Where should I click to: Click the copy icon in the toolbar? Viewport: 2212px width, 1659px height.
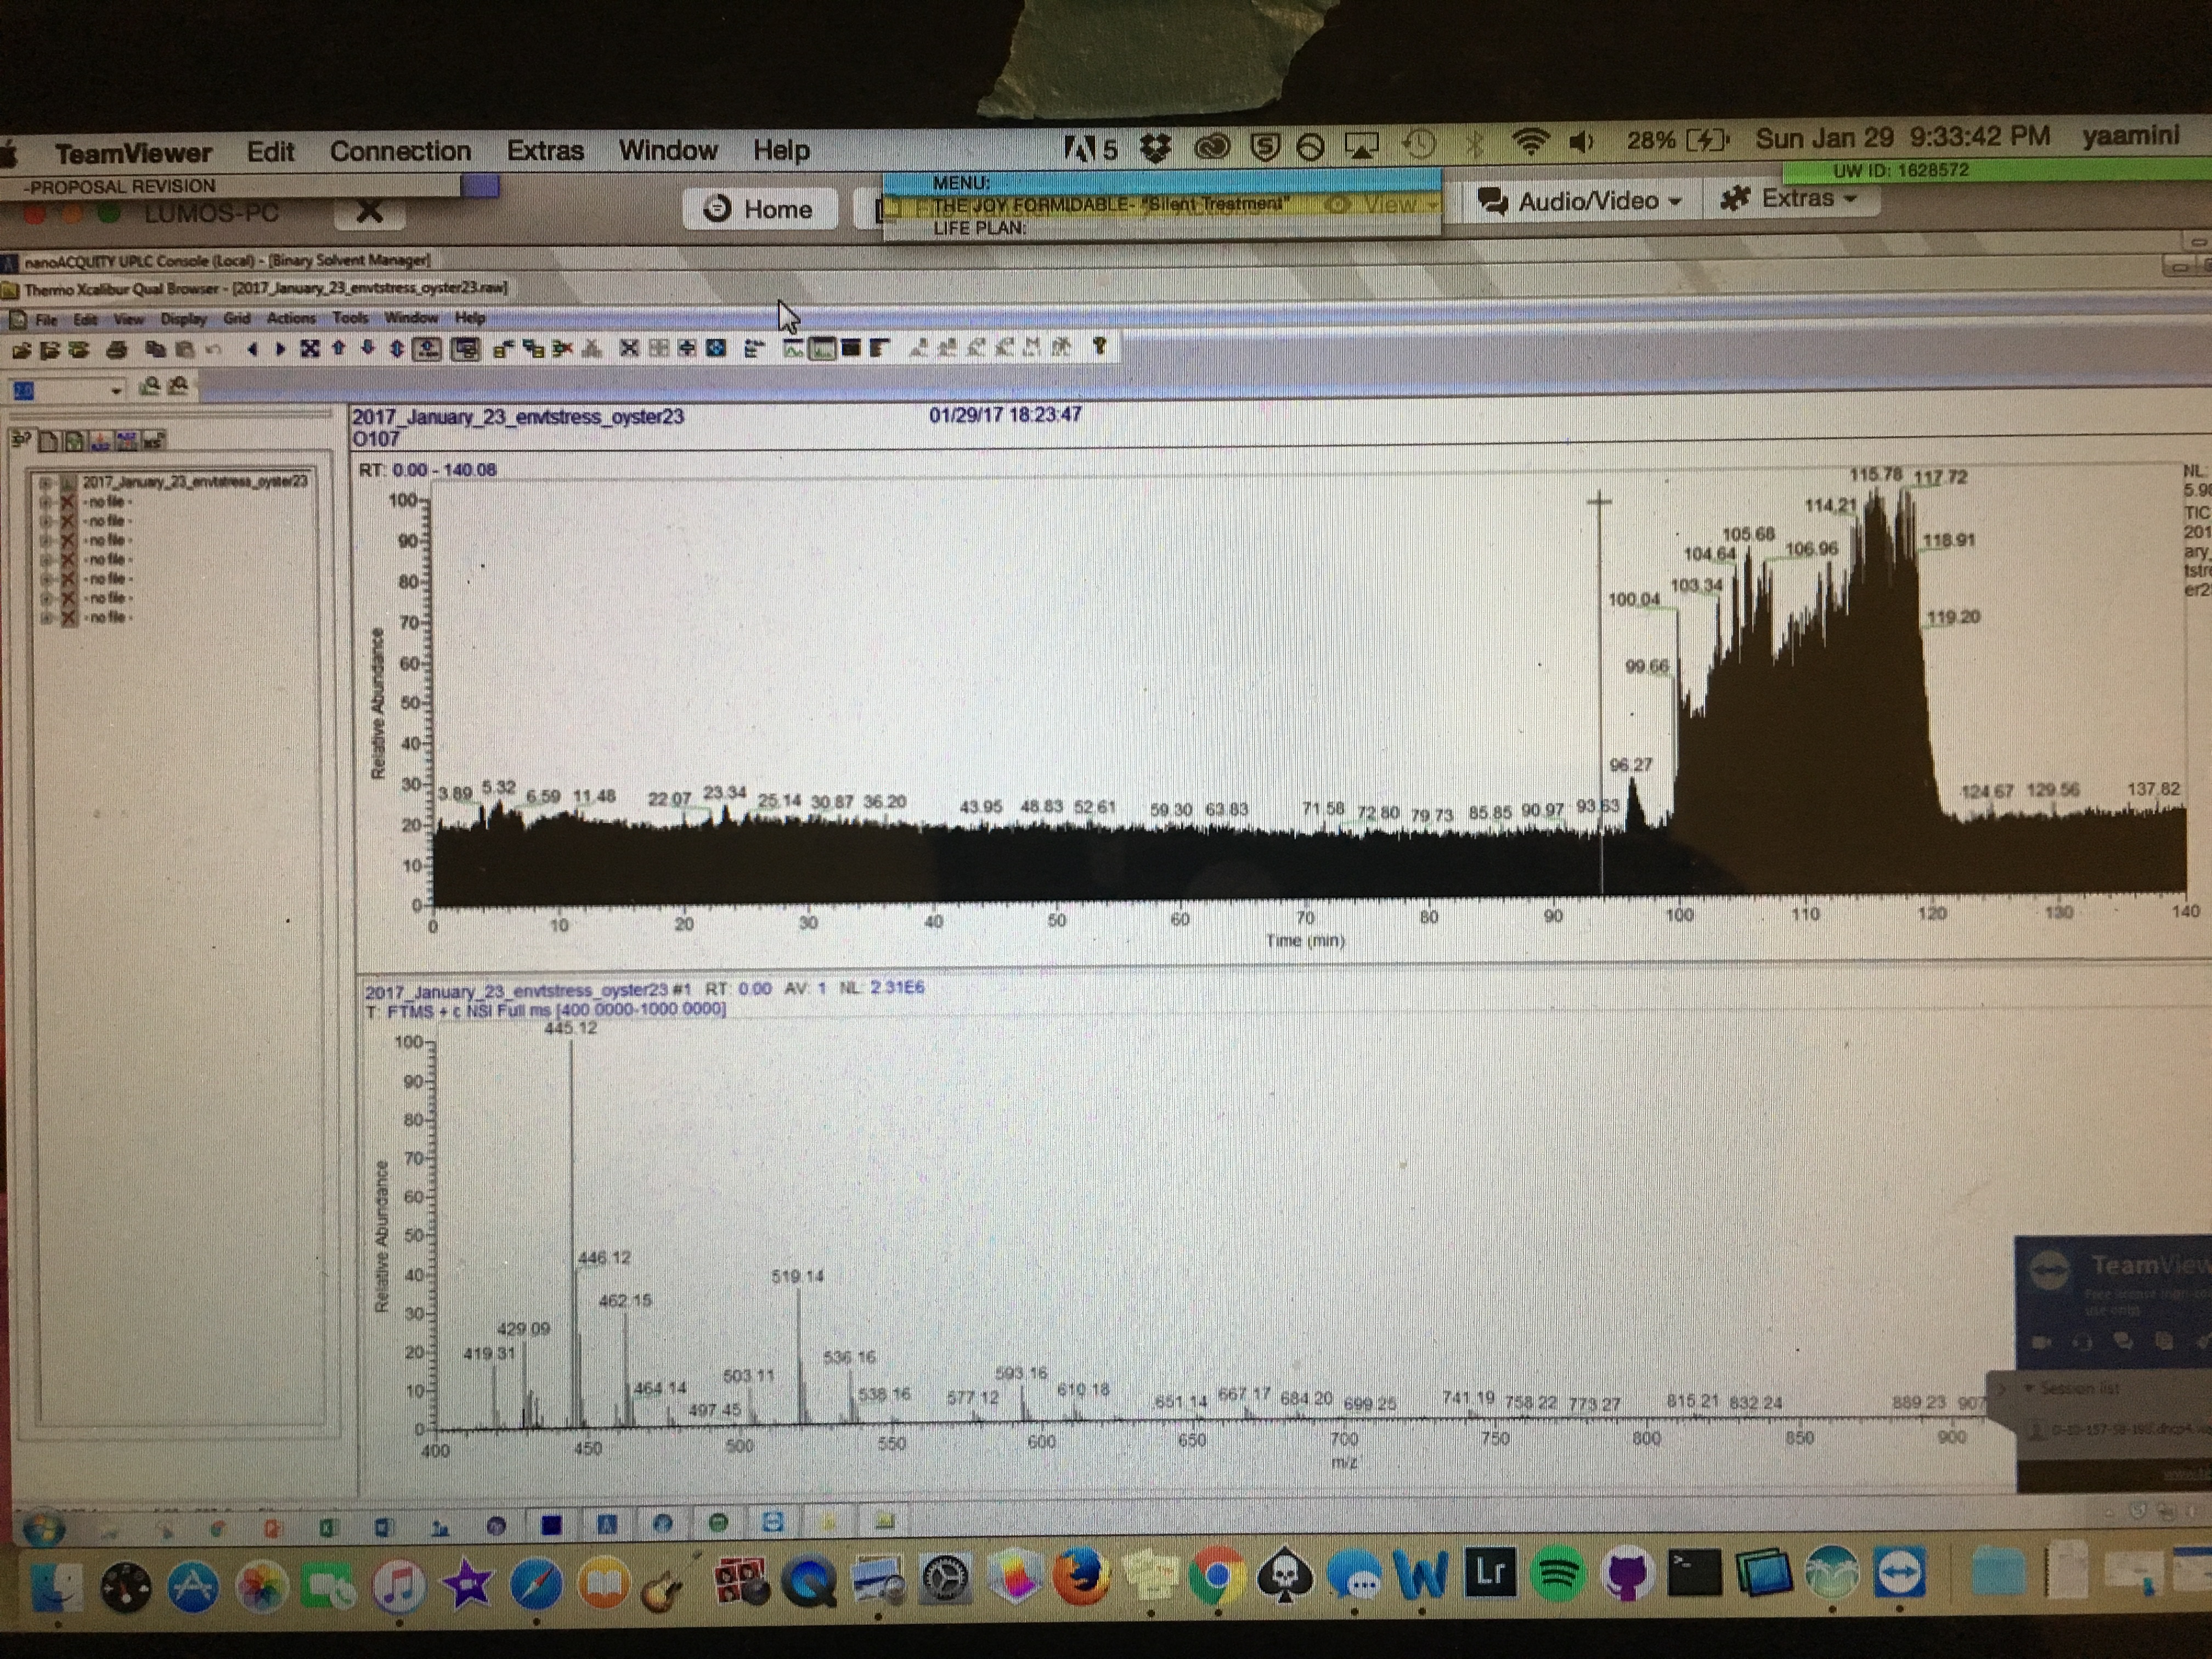click(x=155, y=350)
